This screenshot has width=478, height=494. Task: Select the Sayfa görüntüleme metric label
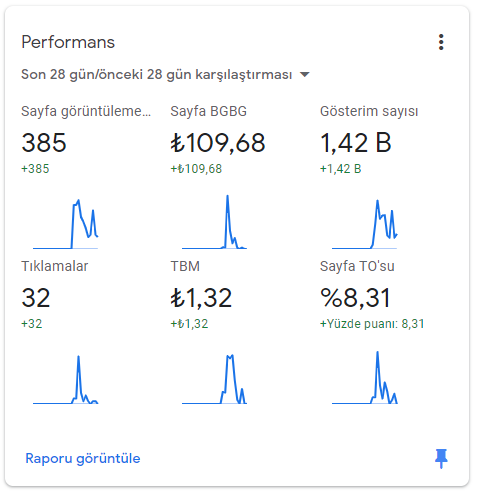(x=86, y=111)
